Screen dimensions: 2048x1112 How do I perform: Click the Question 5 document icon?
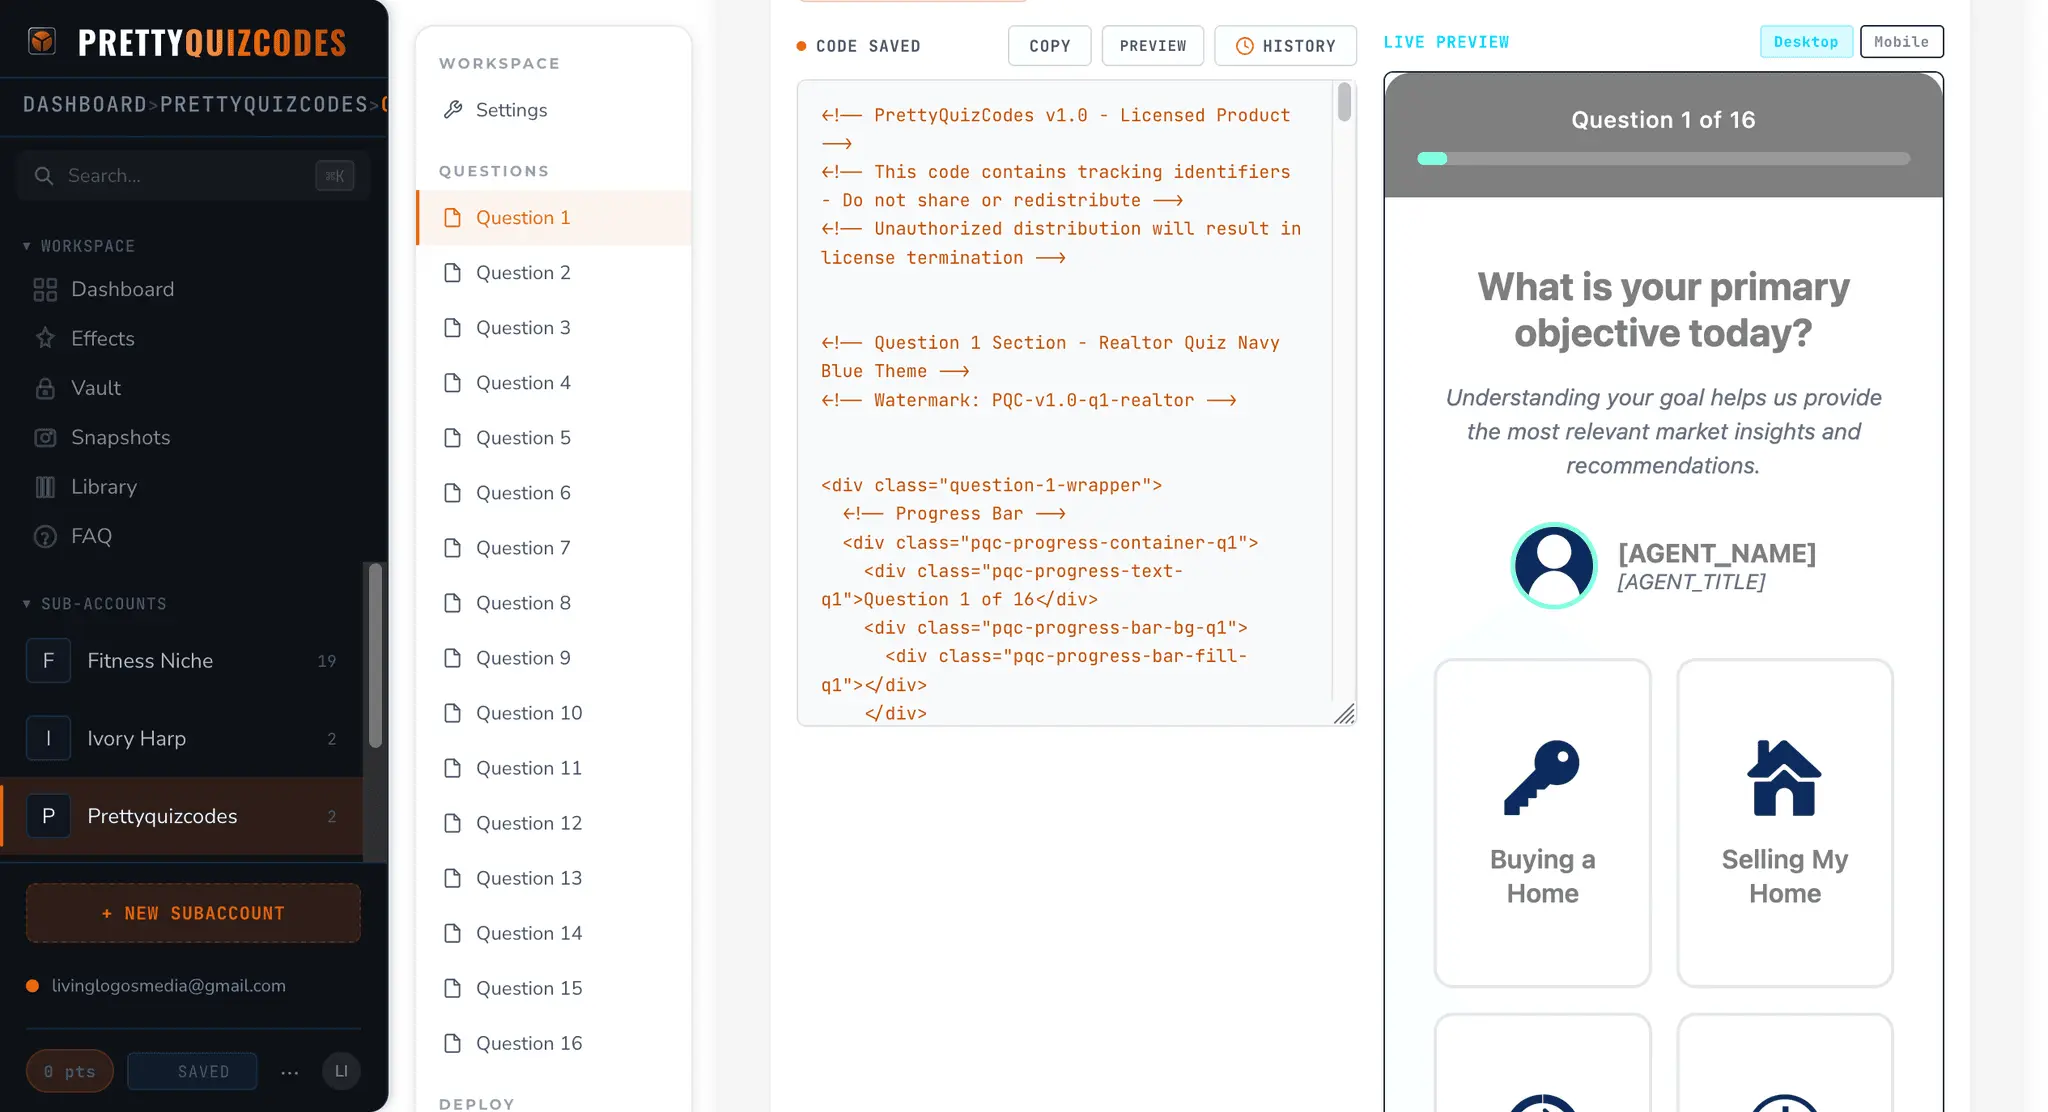click(x=452, y=438)
